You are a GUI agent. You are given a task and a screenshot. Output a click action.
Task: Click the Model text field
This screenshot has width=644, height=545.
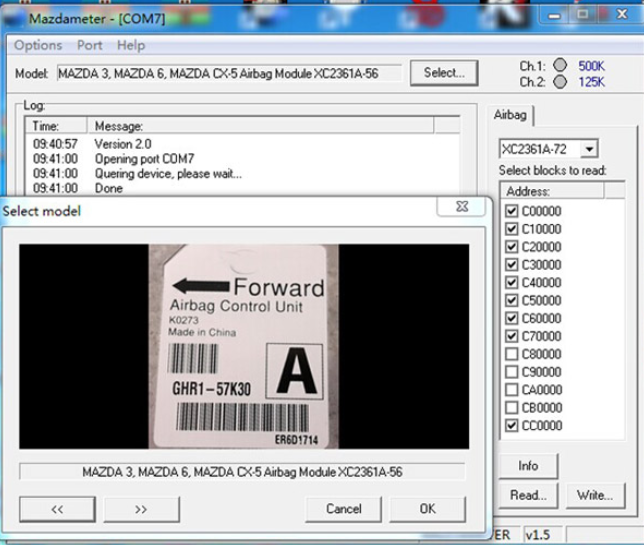229,74
